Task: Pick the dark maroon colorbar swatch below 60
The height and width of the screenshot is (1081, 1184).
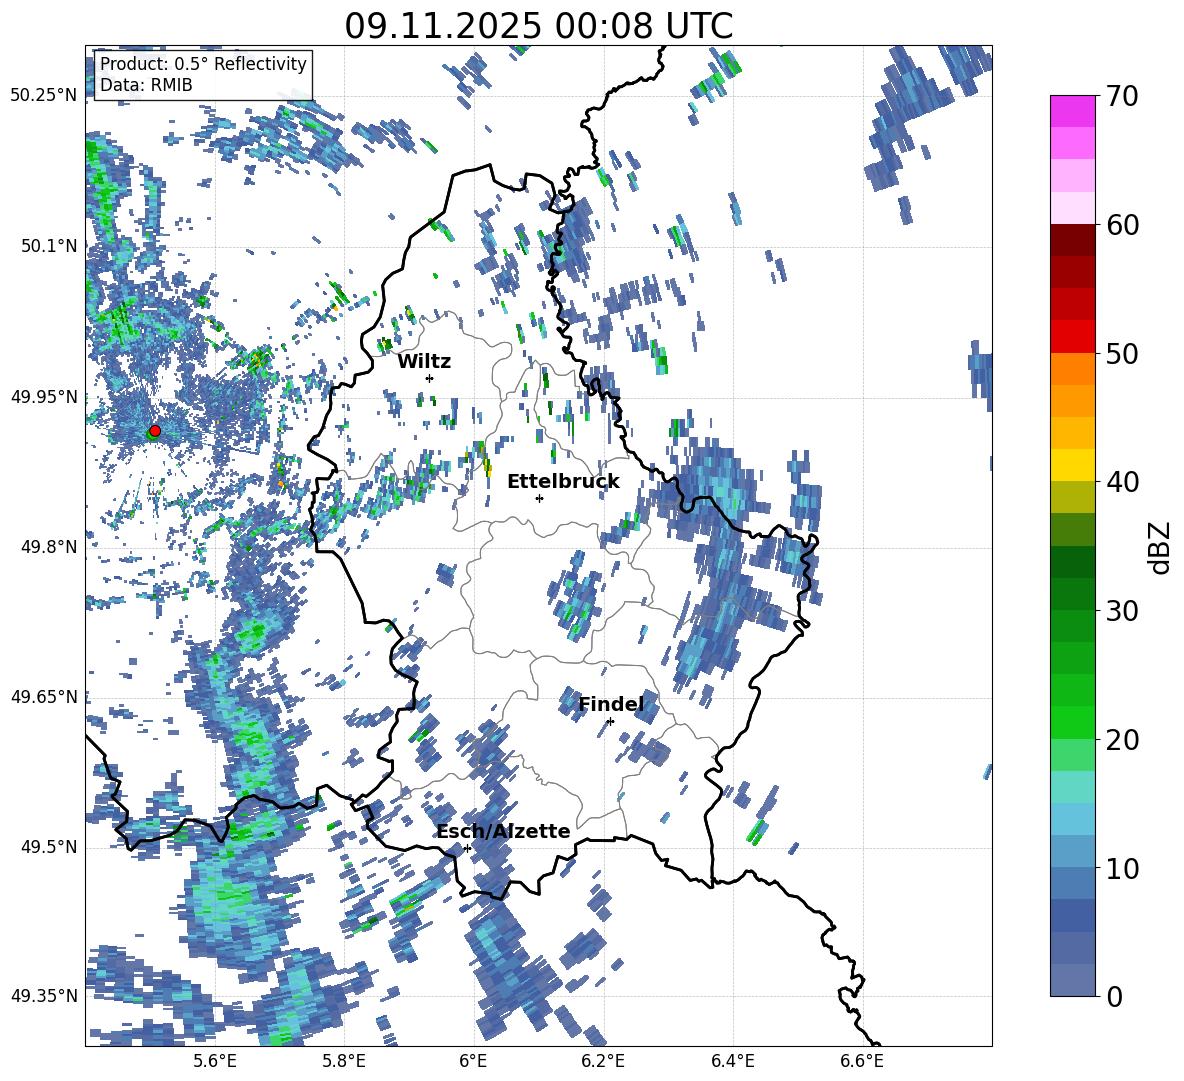Action: (1072, 241)
